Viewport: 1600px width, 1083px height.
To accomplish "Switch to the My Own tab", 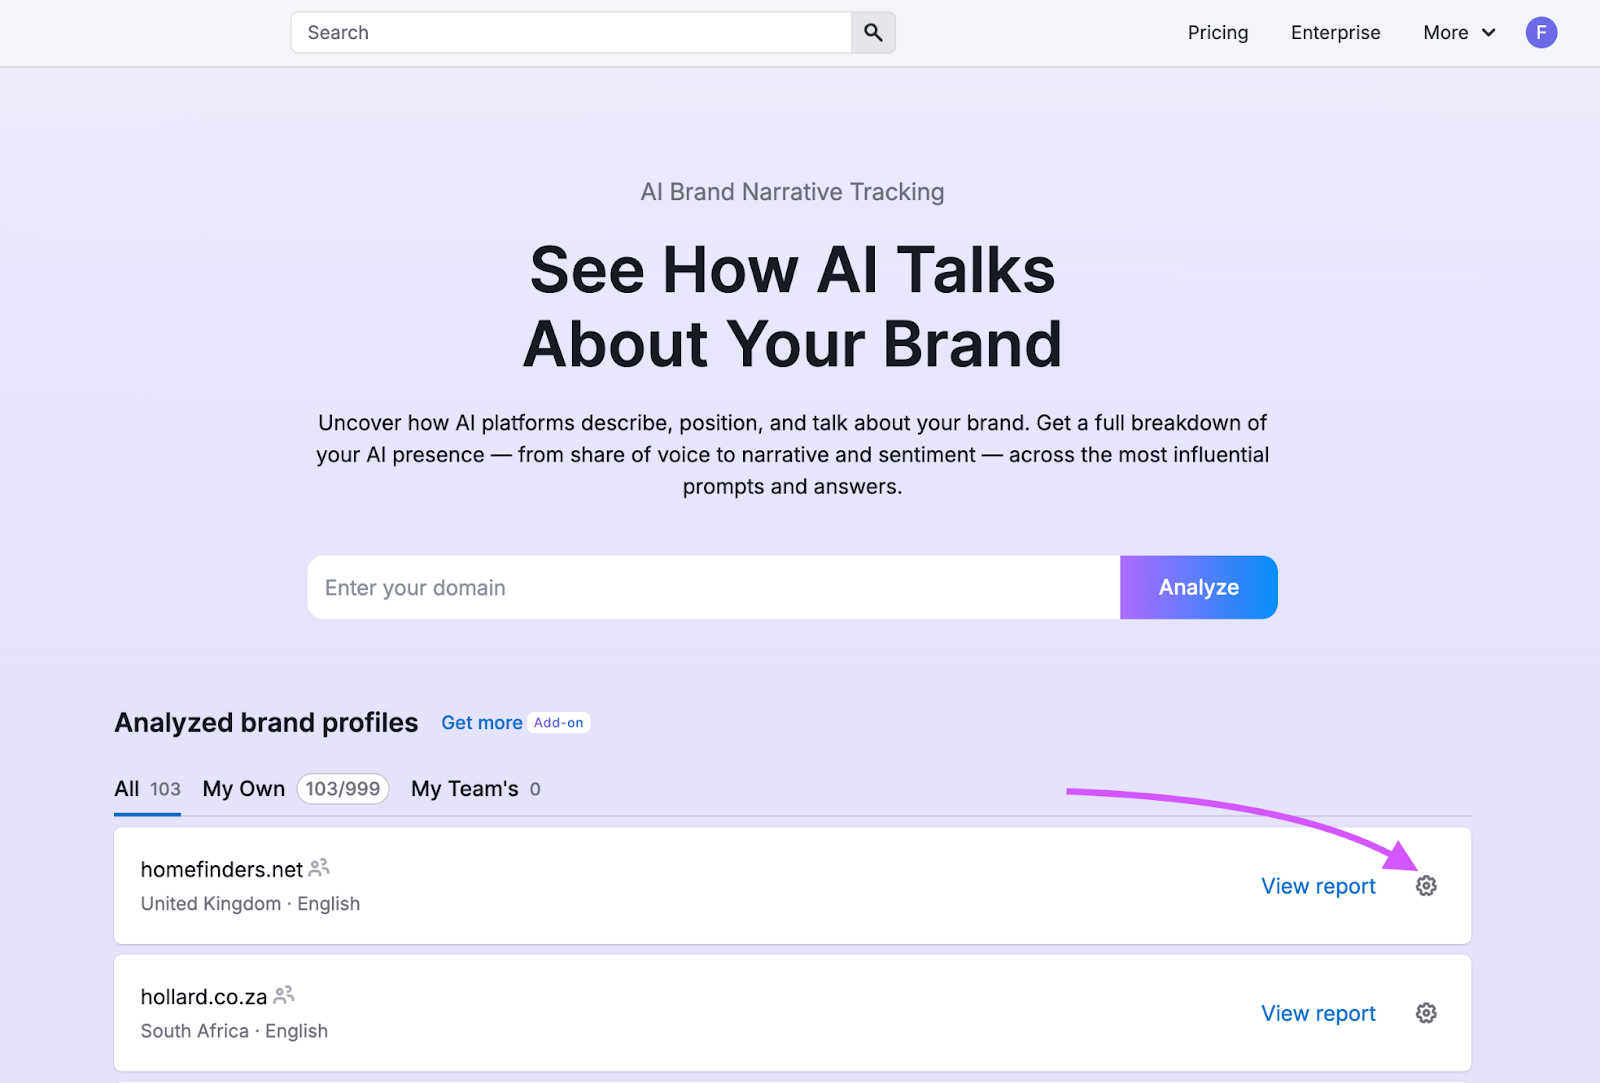I will click(x=243, y=788).
